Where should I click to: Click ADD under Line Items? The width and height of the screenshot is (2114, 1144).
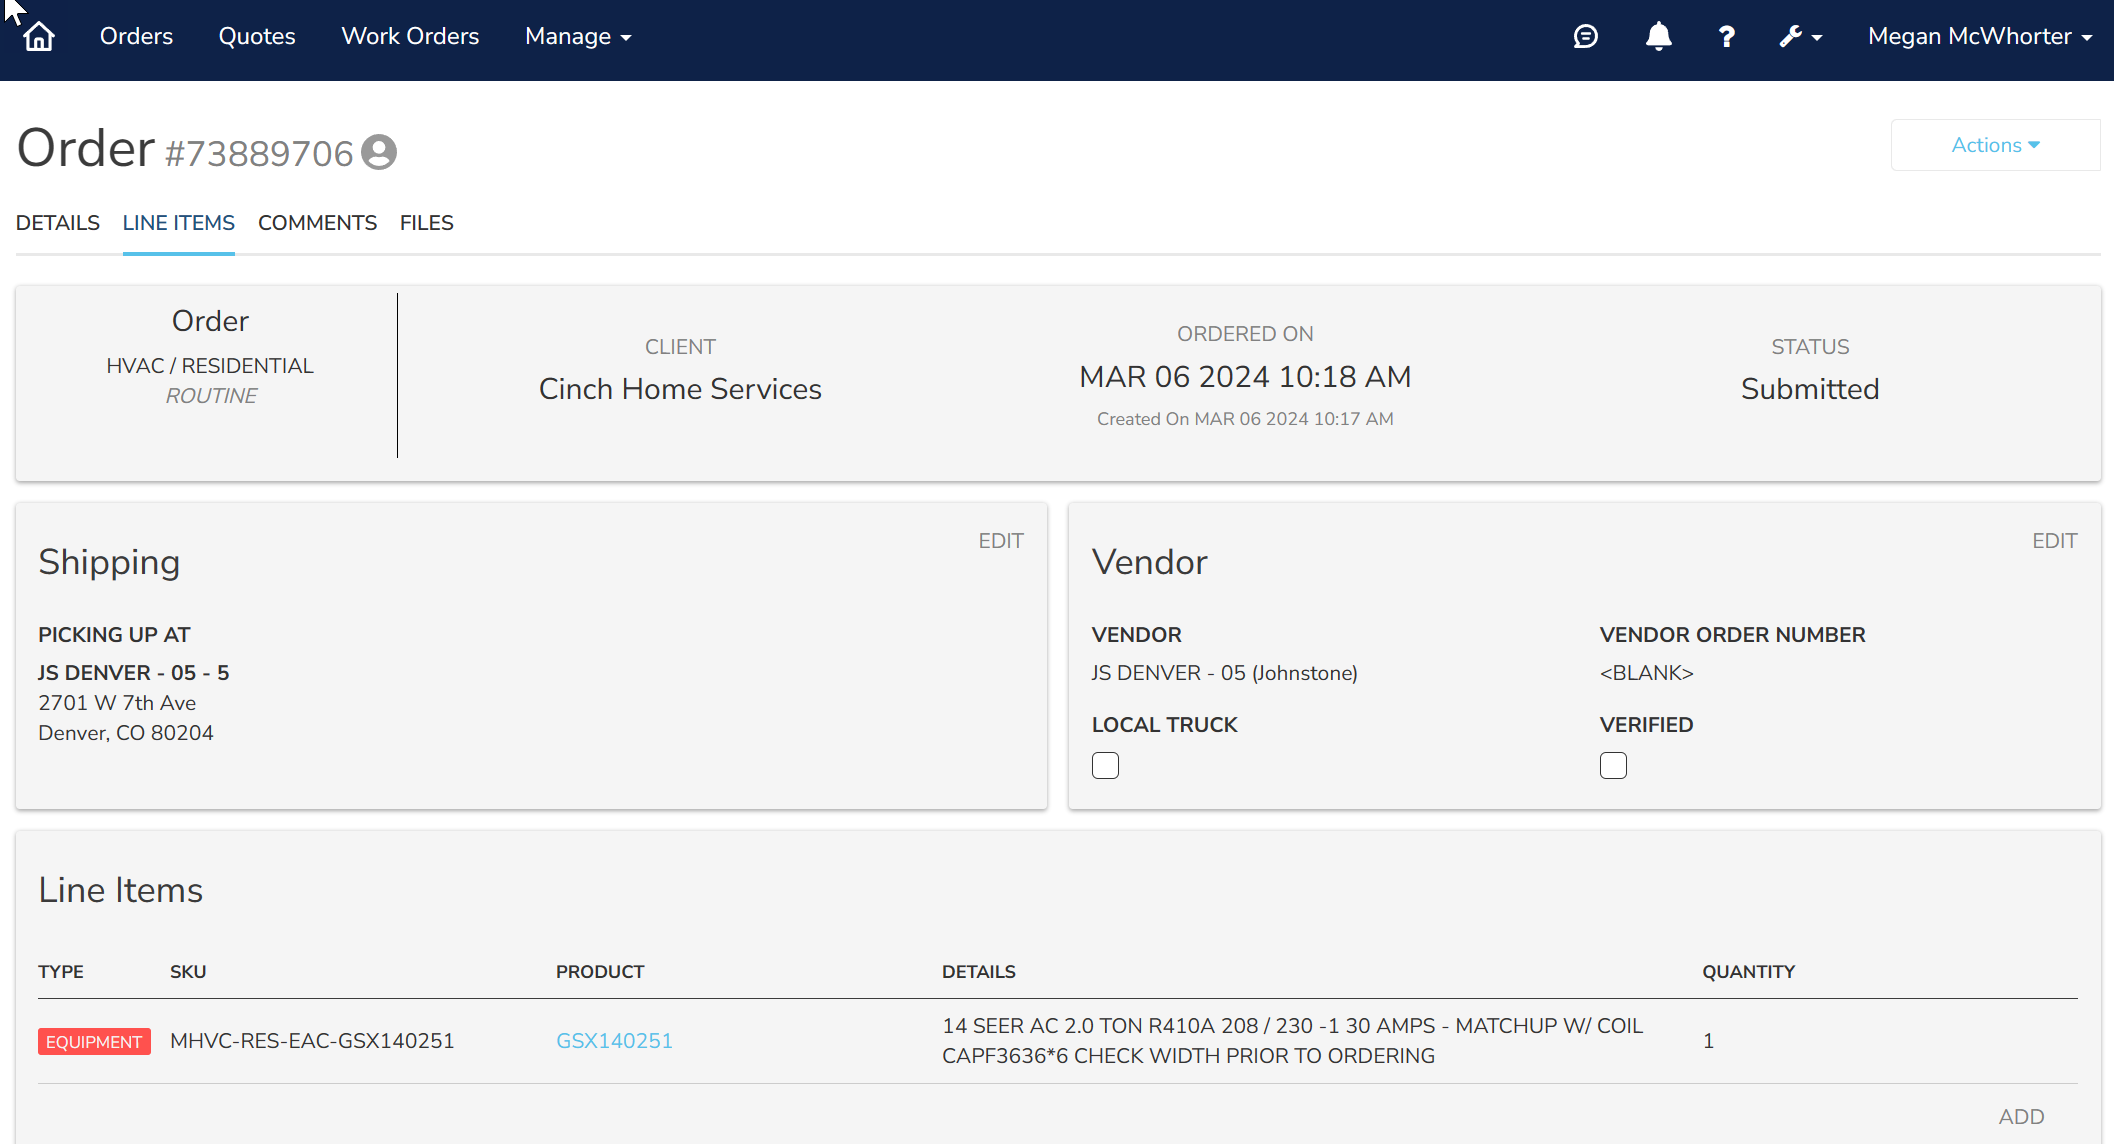point(2021,1117)
